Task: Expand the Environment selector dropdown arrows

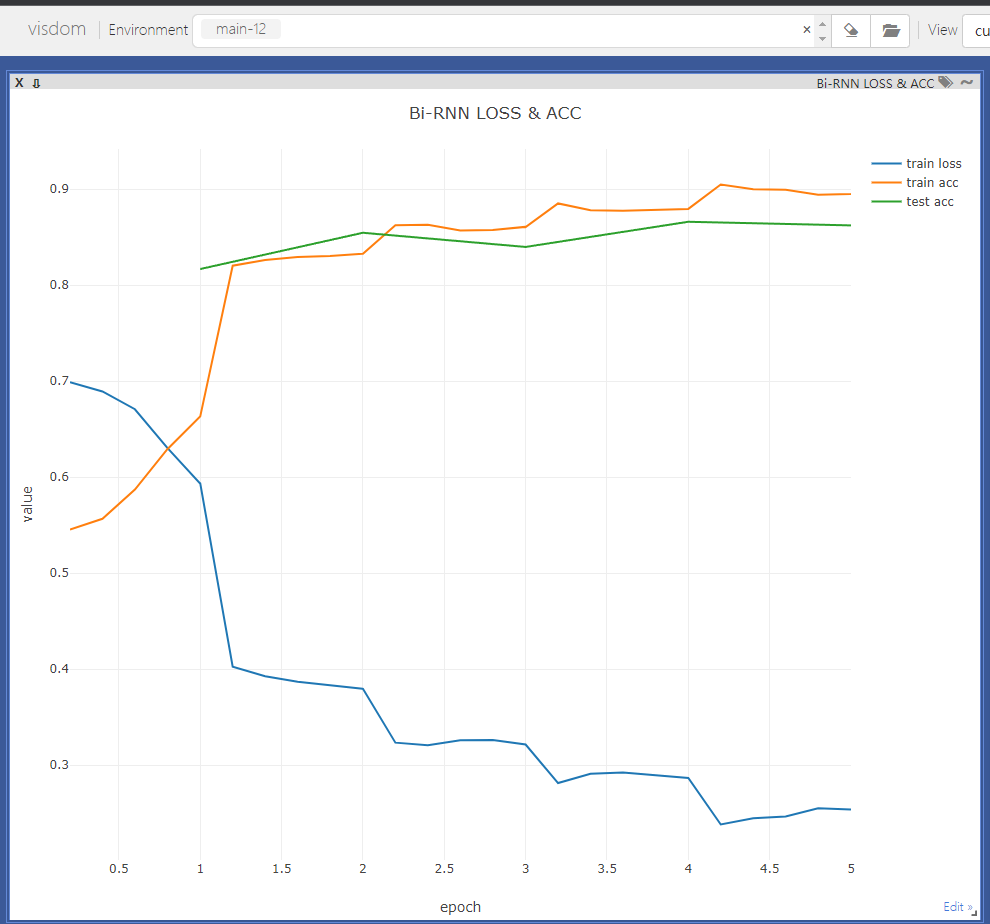Action: (x=822, y=30)
